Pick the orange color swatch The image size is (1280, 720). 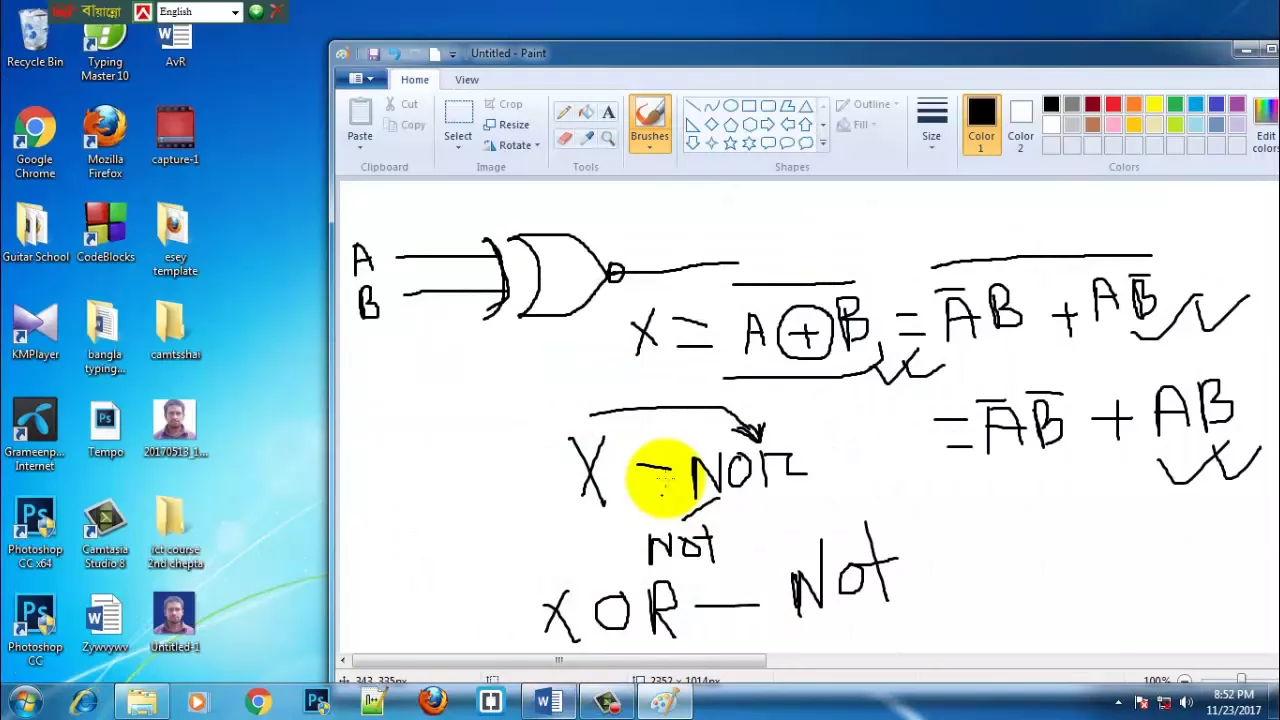click(x=1134, y=104)
